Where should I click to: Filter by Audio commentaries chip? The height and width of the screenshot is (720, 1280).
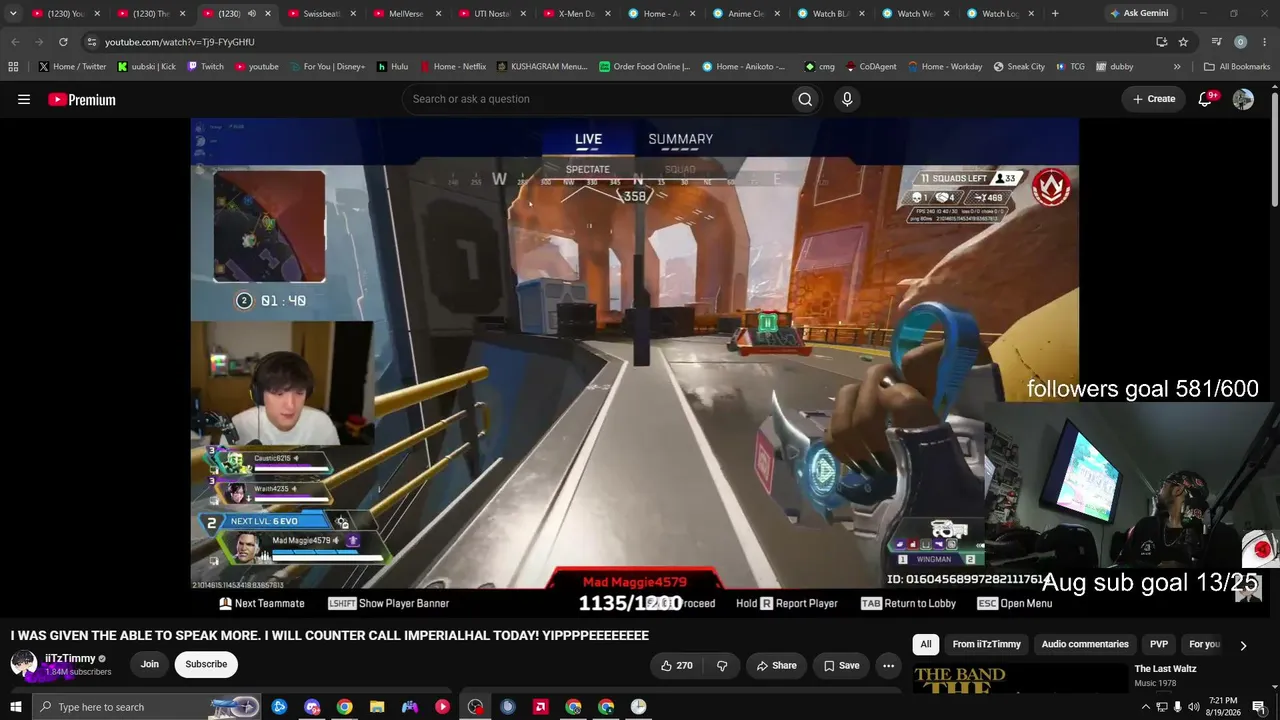click(1085, 645)
